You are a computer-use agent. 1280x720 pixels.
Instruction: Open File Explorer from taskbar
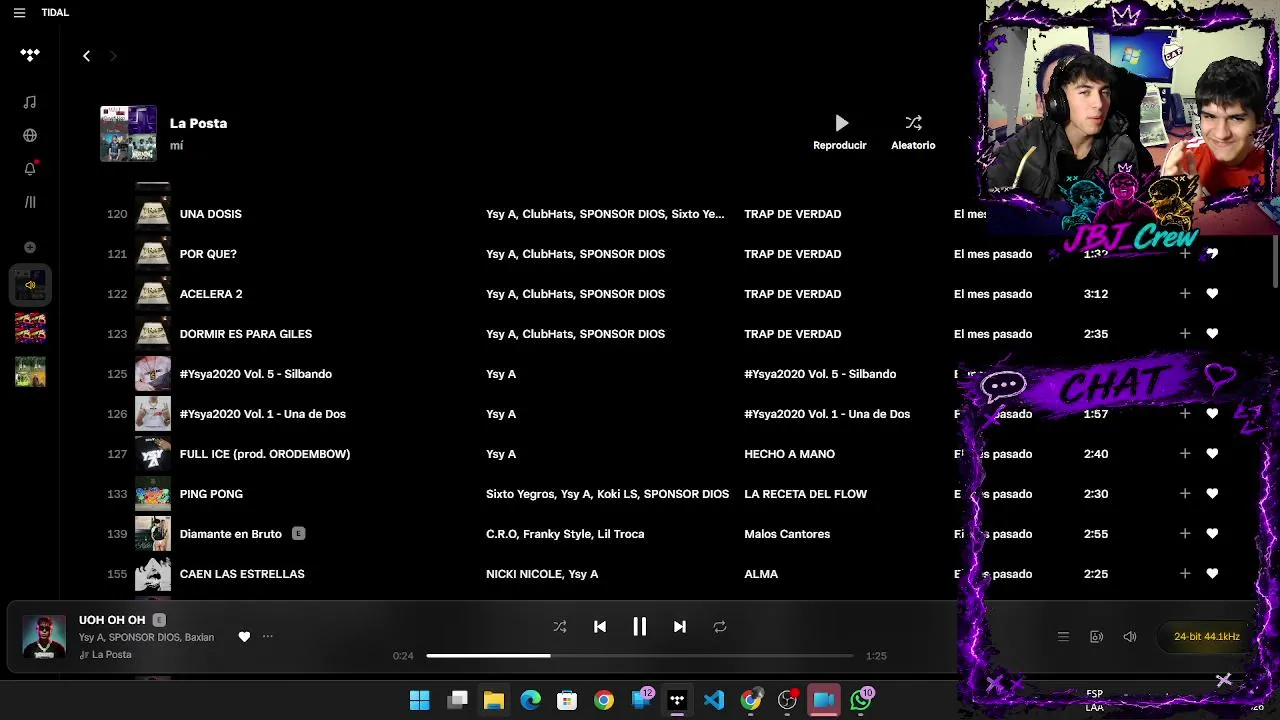[x=494, y=700]
